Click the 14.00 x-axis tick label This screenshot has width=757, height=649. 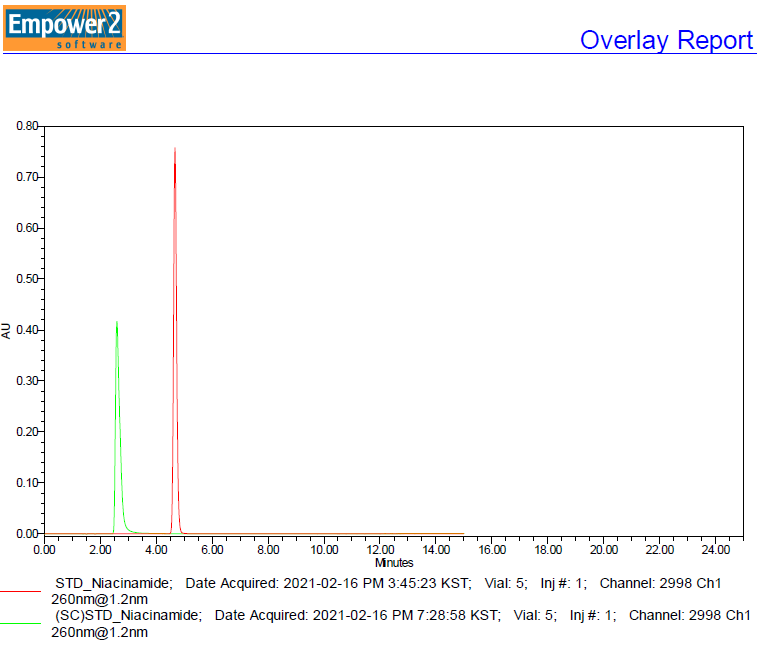[x=436, y=550]
